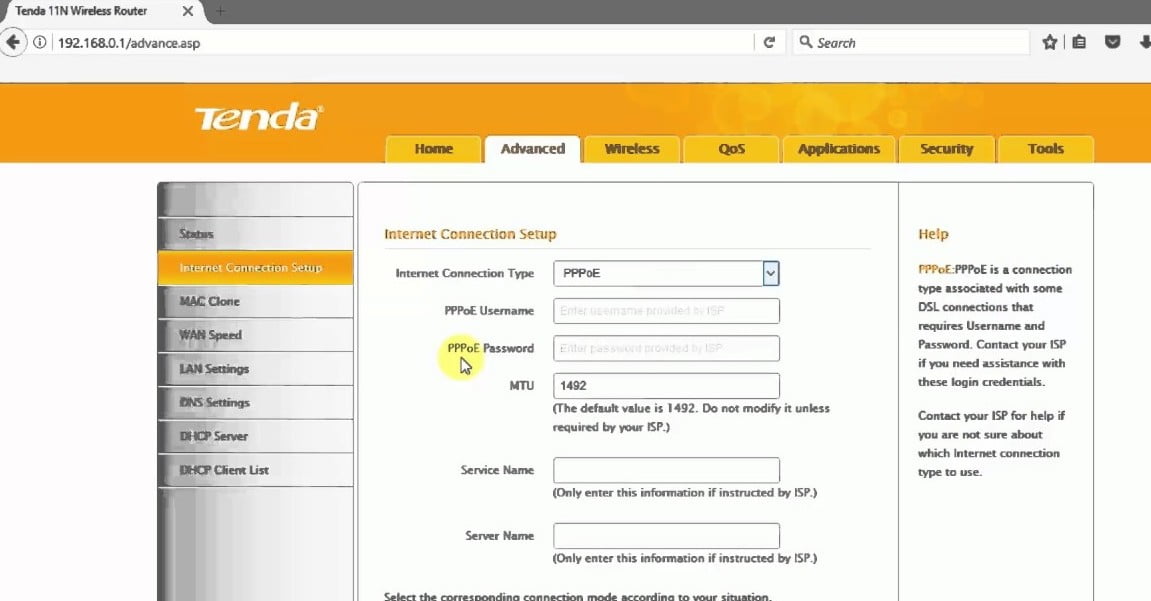Reload the page with the refresh icon
The width and height of the screenshot is (1151, 601).
pos(769,43)
